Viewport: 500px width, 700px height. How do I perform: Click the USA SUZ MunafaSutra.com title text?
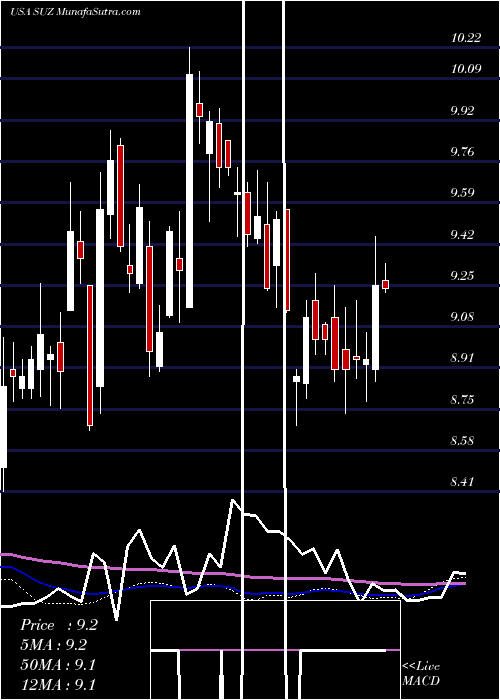75,12
